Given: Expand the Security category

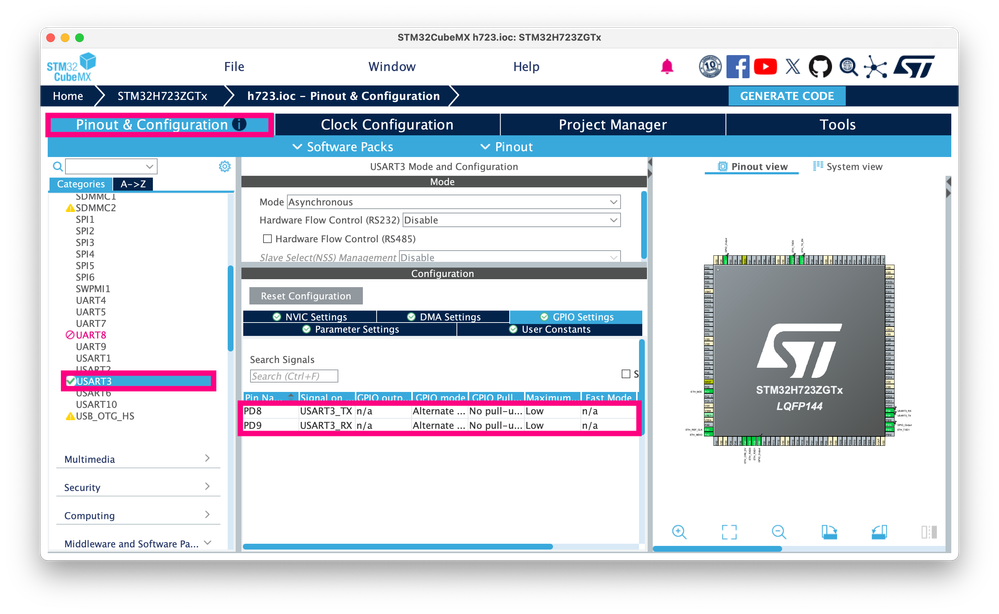Looking at the screenshot, I should click(138, 487).
